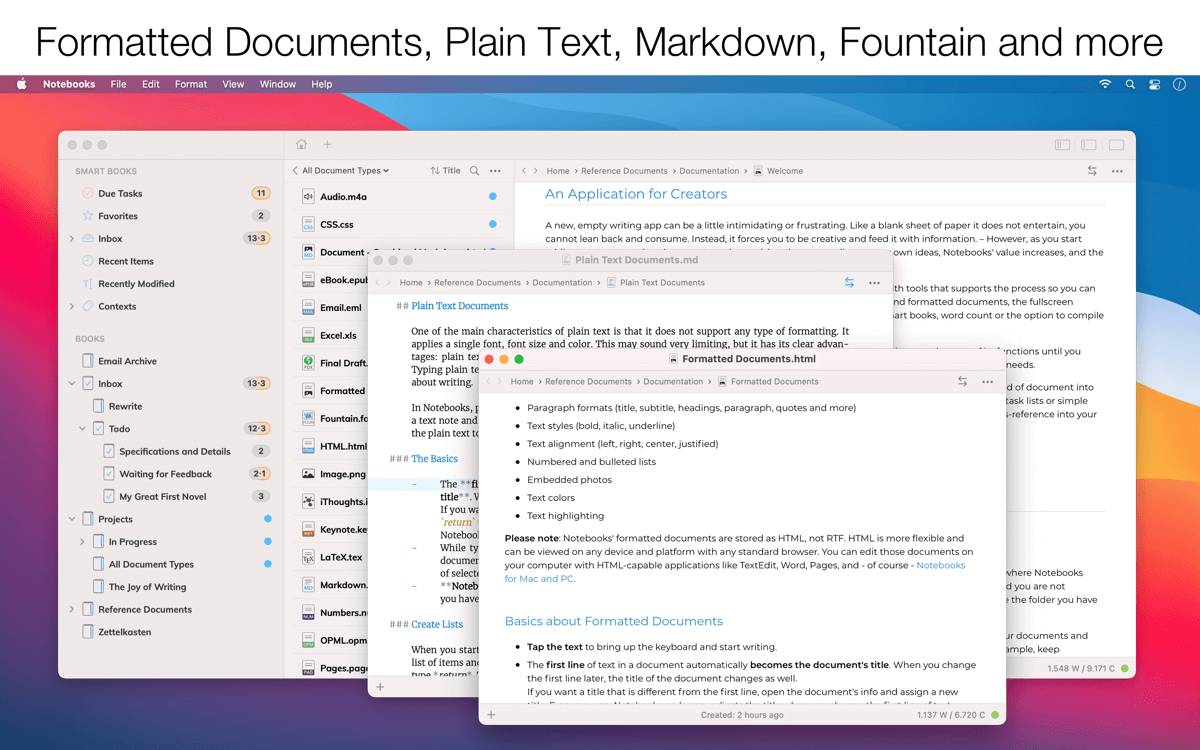Check the My Great First Novel checkbox
This screenshot has height=750, width=1200.
109,497
